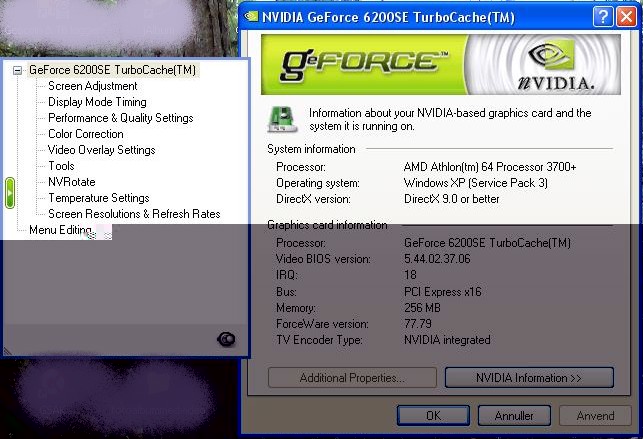
Task: Open Screen Resolutions & Refresh Rates
Action: tap(134, 214)
